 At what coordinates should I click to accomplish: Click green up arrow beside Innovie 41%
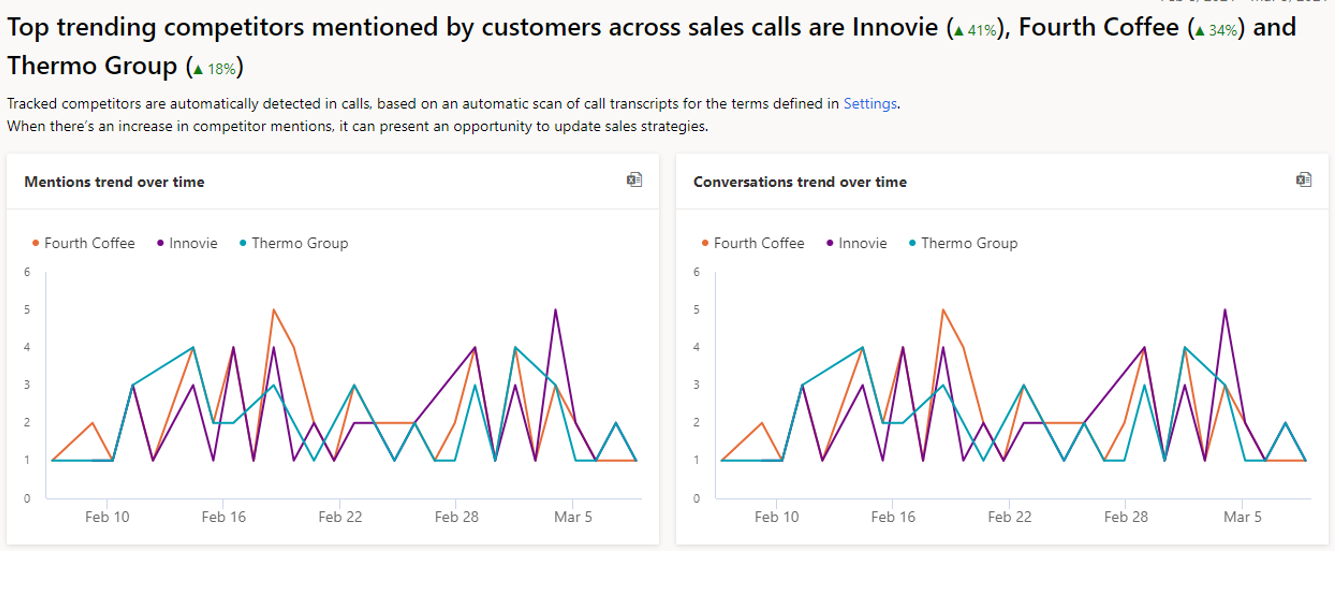coord(958,32)
